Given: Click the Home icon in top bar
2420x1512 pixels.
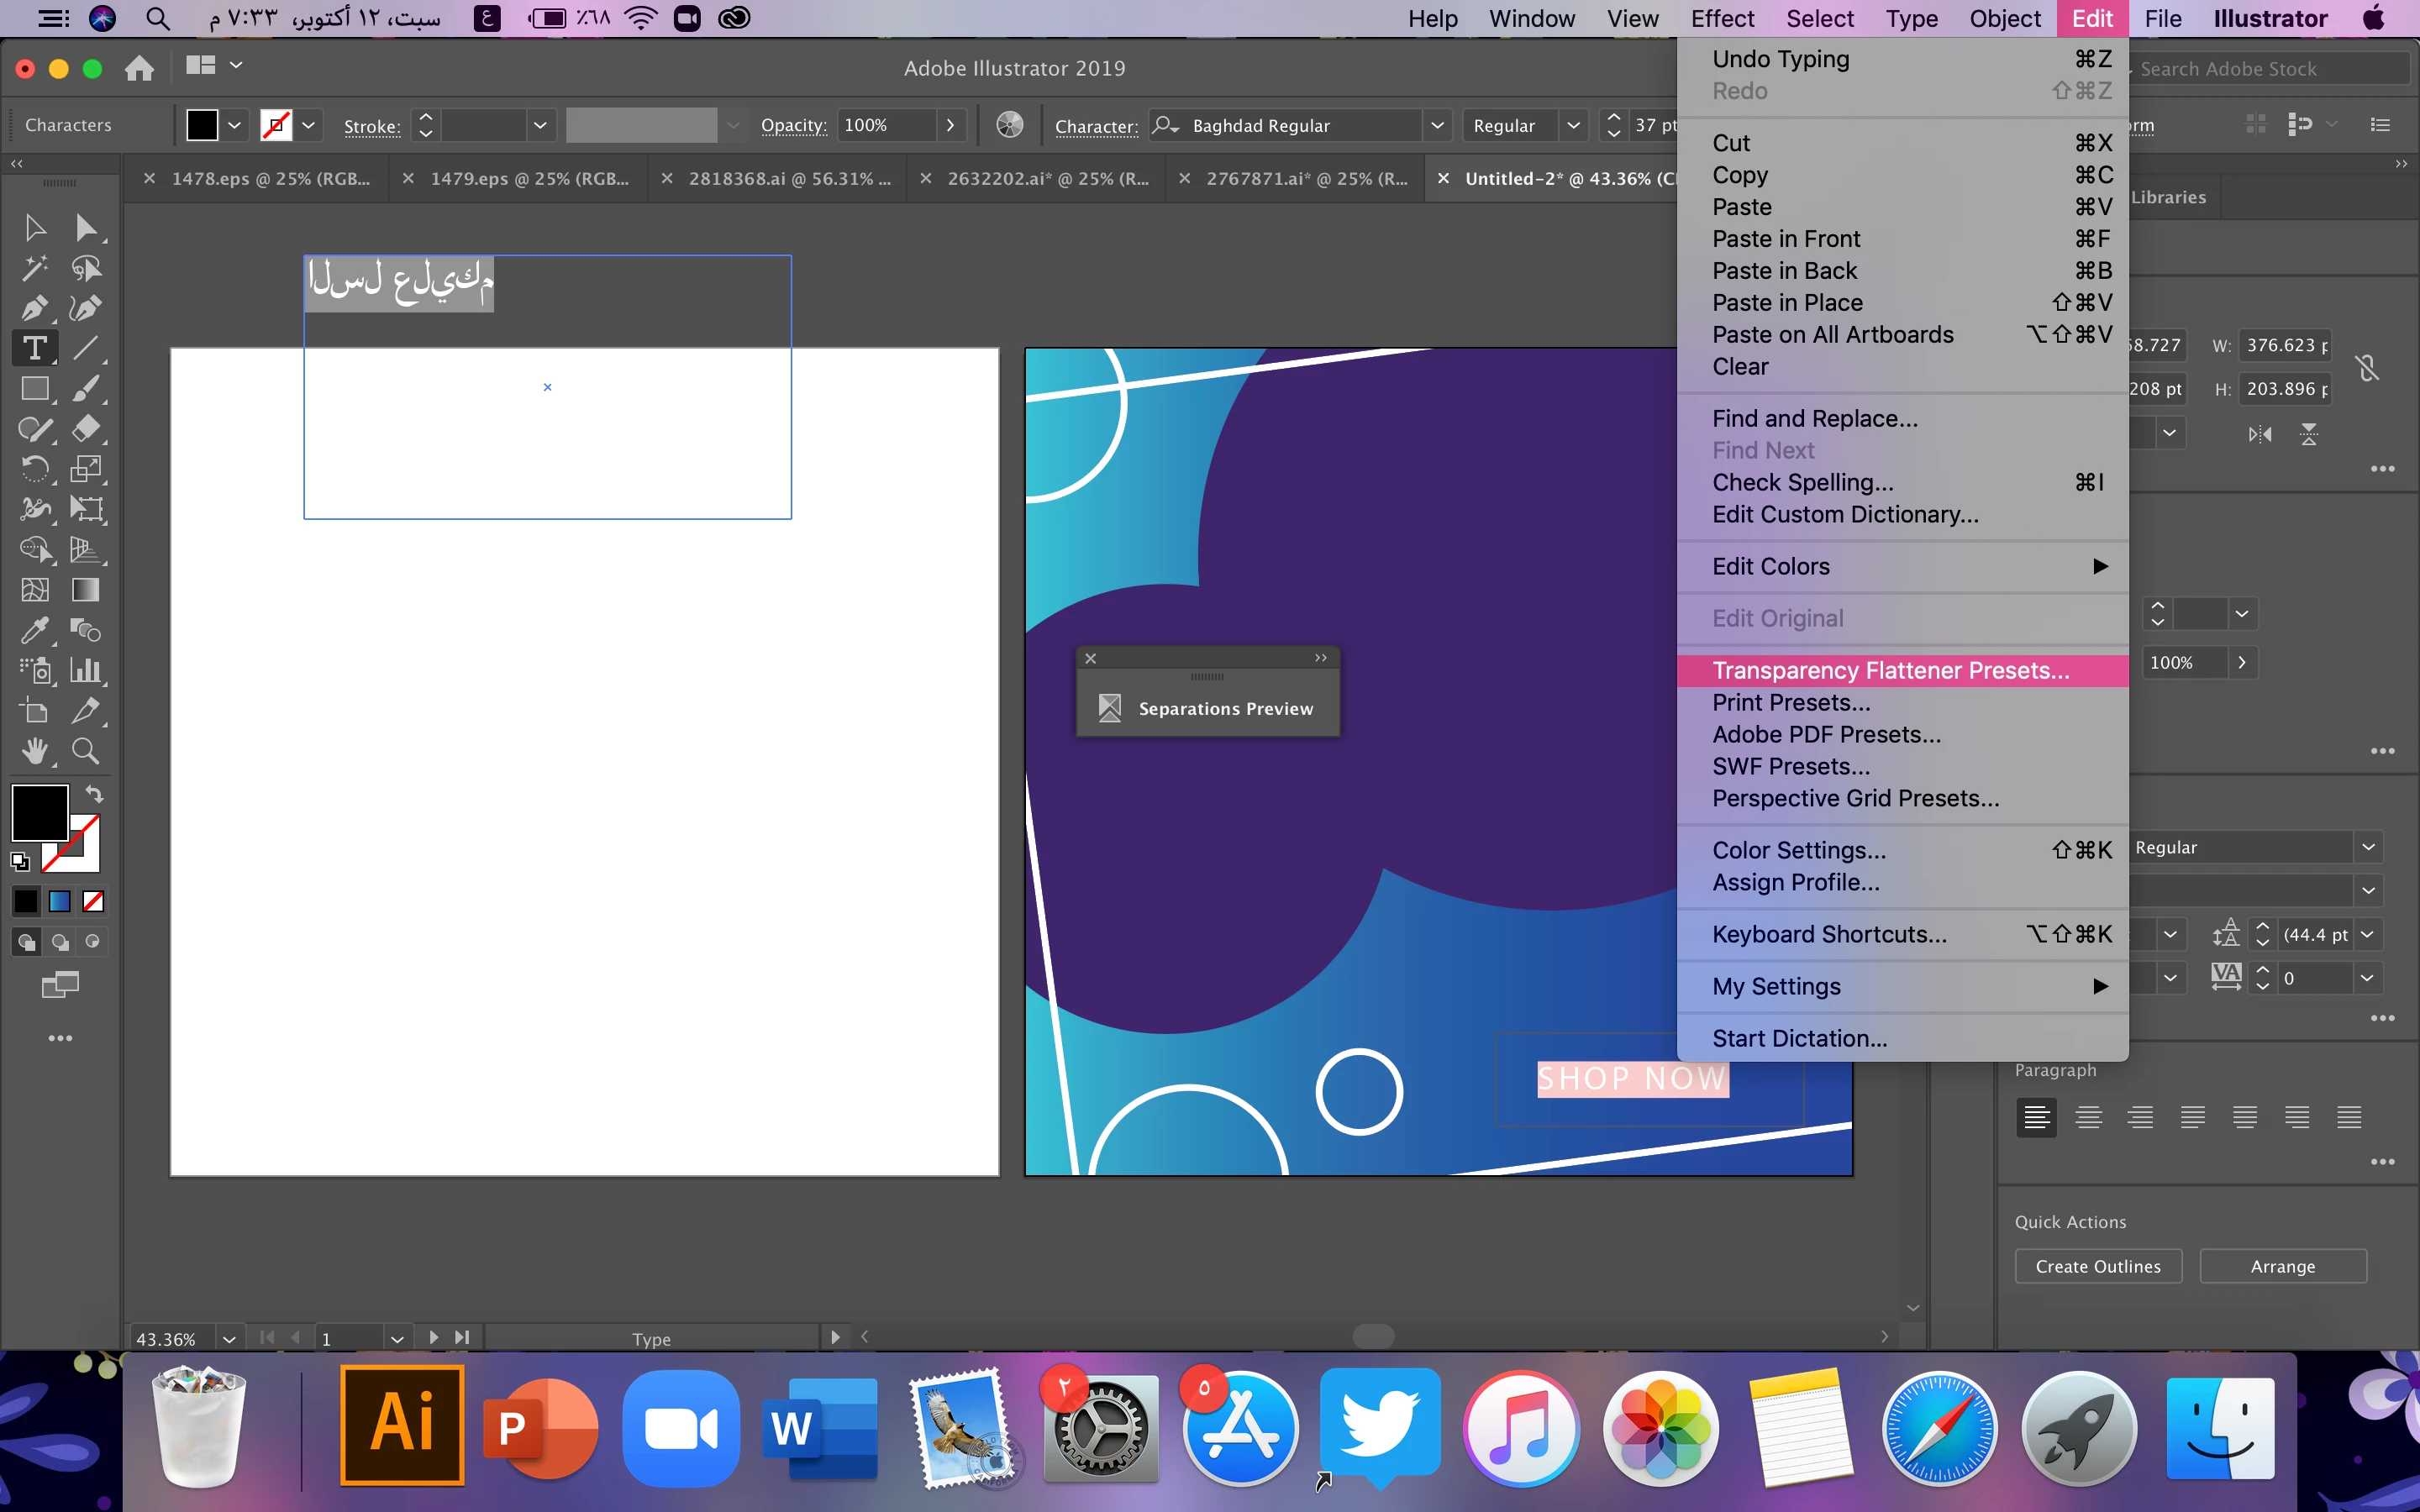Looking at the screenshot, I should pos(139,68).
